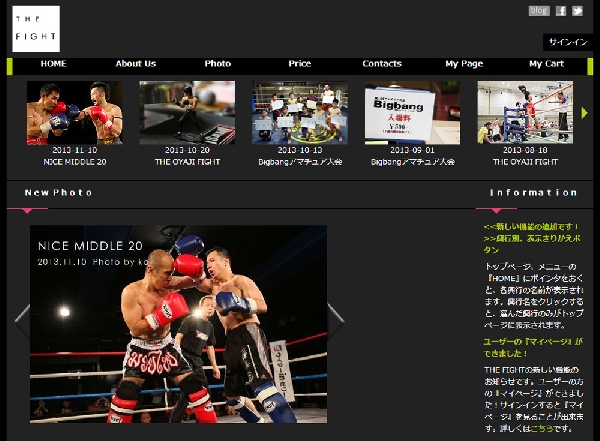Open the About Us menu item
This screenshot has height=441, width=600.
tap(136, 64)
